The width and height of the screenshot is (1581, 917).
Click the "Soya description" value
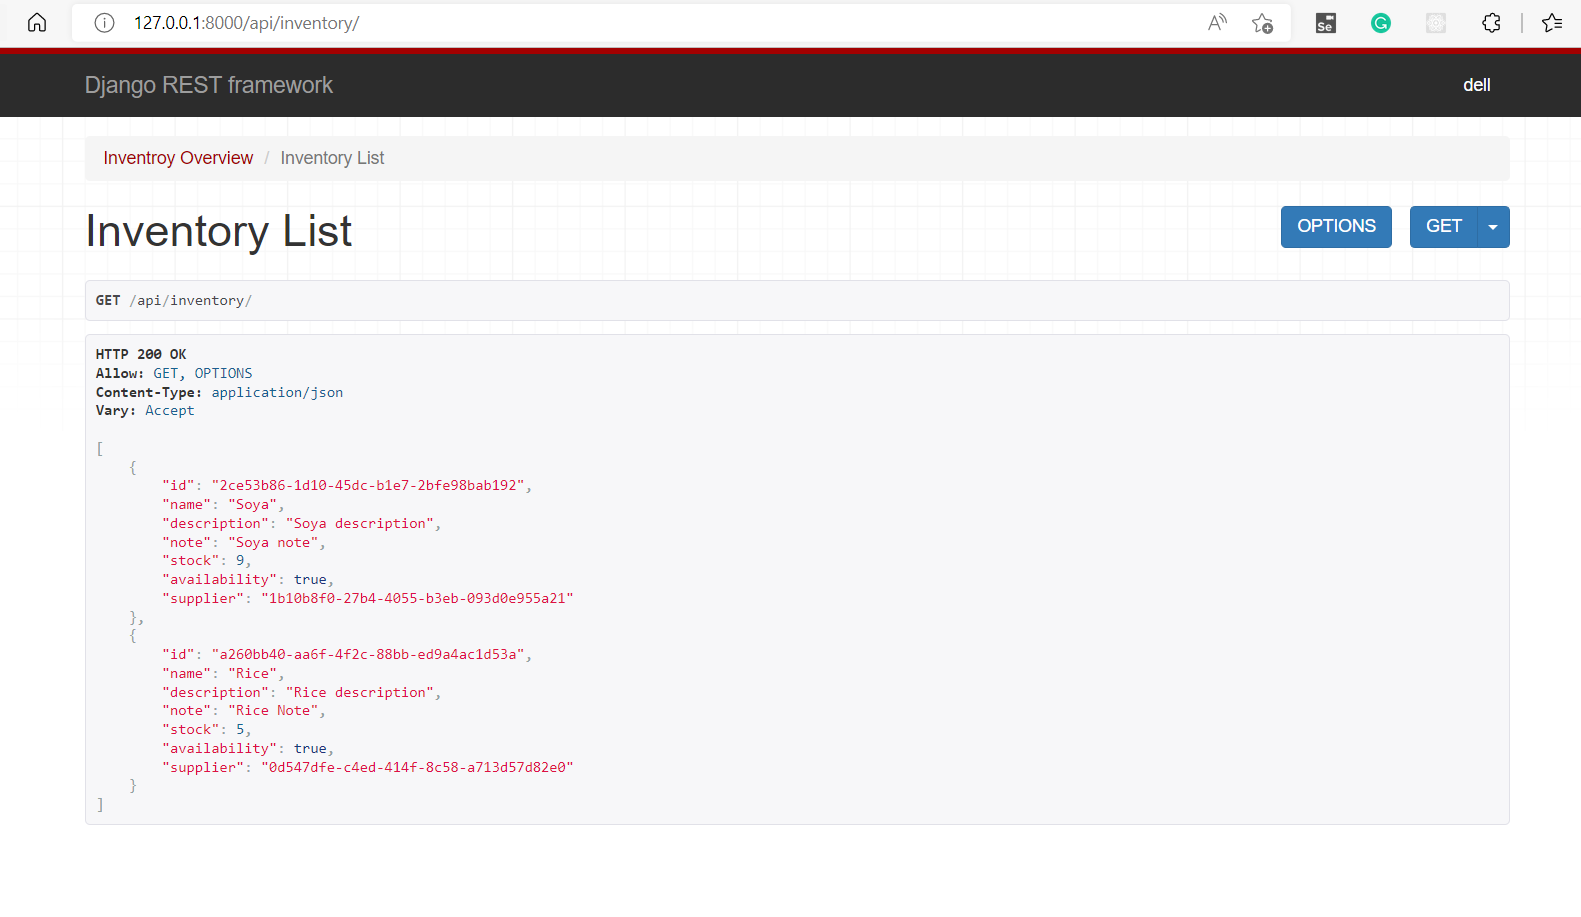360,523
